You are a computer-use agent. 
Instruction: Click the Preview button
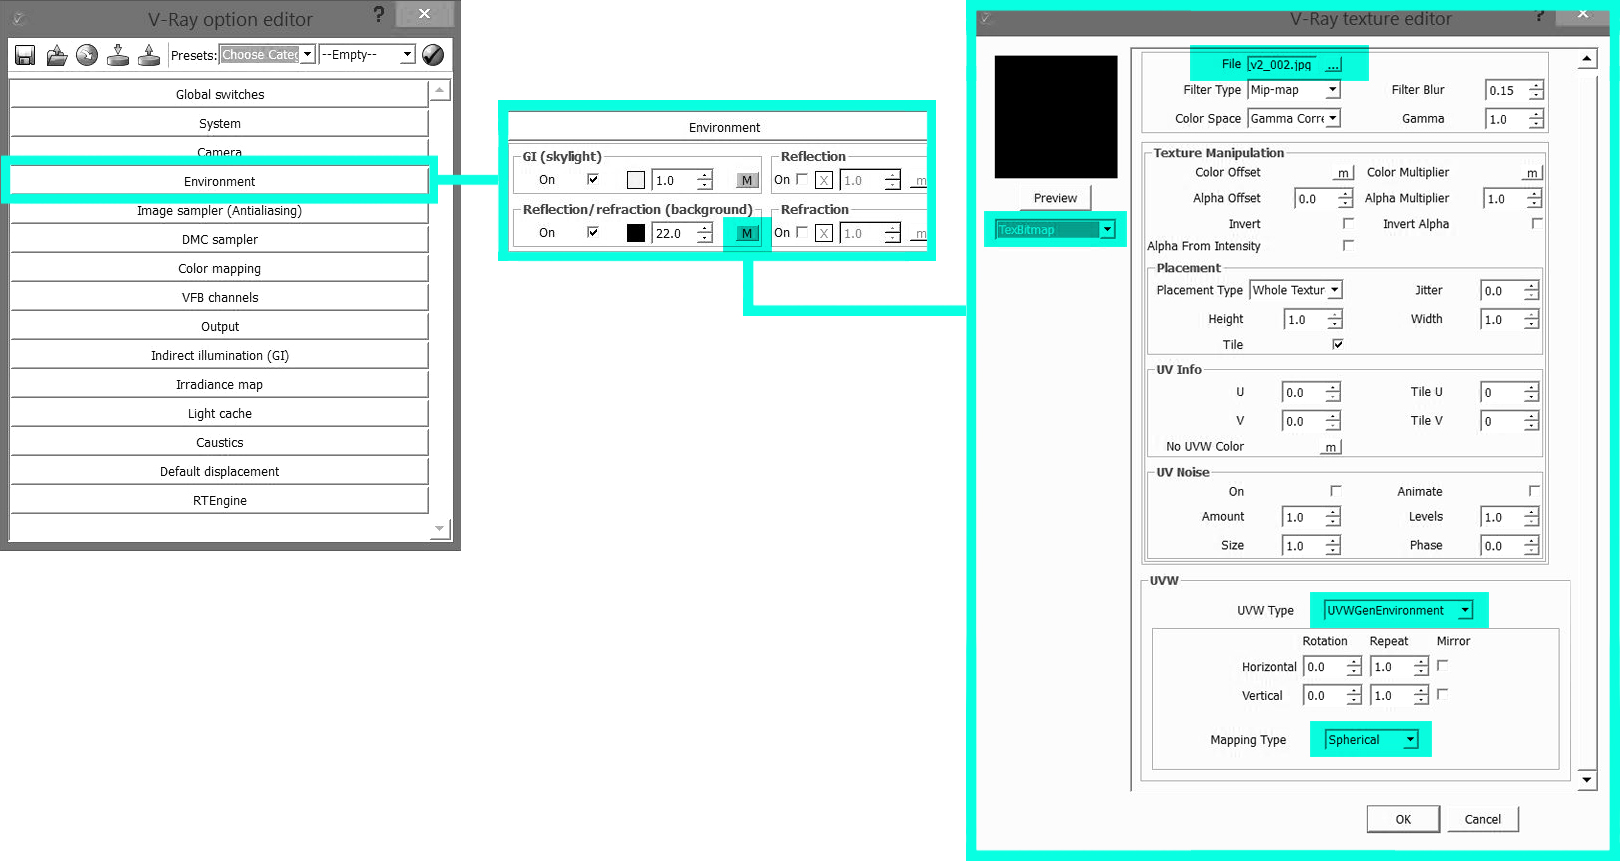1055,198
